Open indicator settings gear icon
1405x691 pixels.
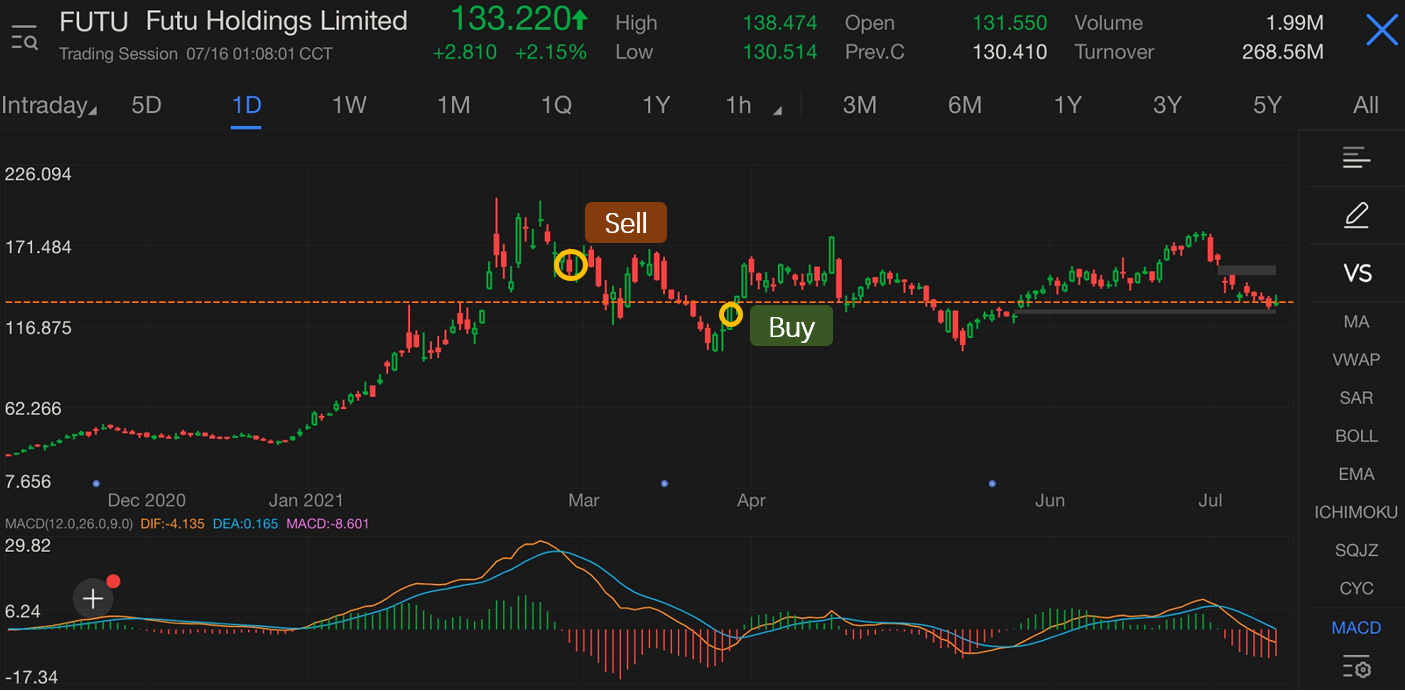click(1356, 667)
